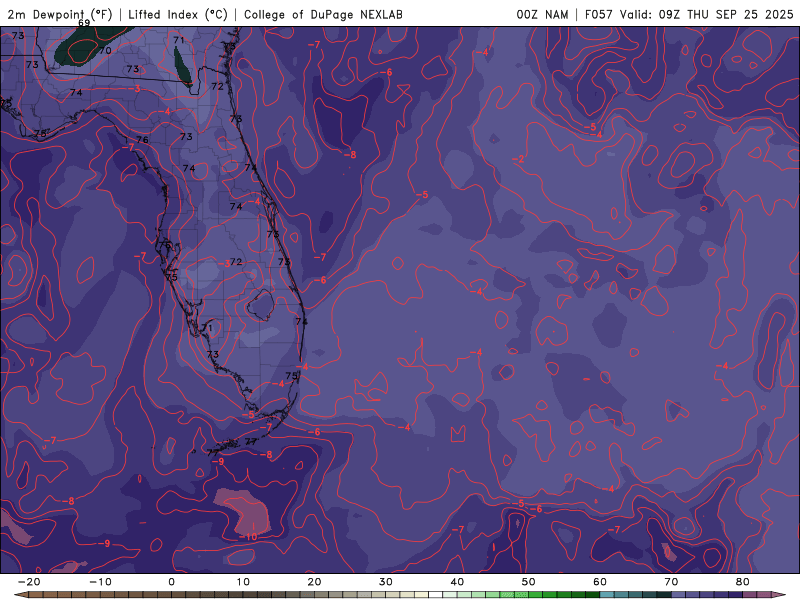Click the Lake Okeechobee outline on the map
The image size is (800, 600).
point(261,305)
